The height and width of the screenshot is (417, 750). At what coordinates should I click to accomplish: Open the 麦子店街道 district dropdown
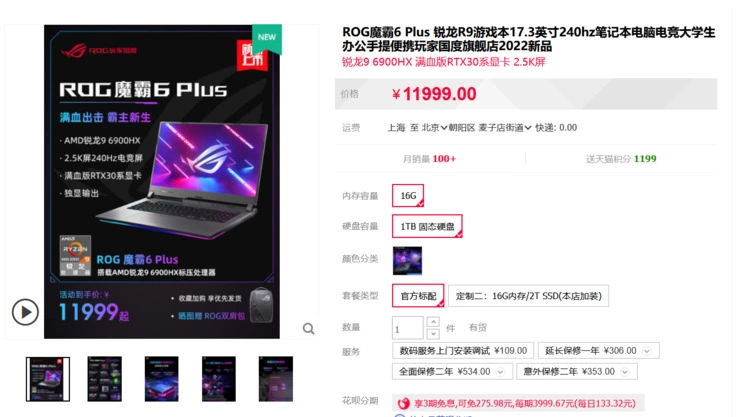[x=505, y=128]
